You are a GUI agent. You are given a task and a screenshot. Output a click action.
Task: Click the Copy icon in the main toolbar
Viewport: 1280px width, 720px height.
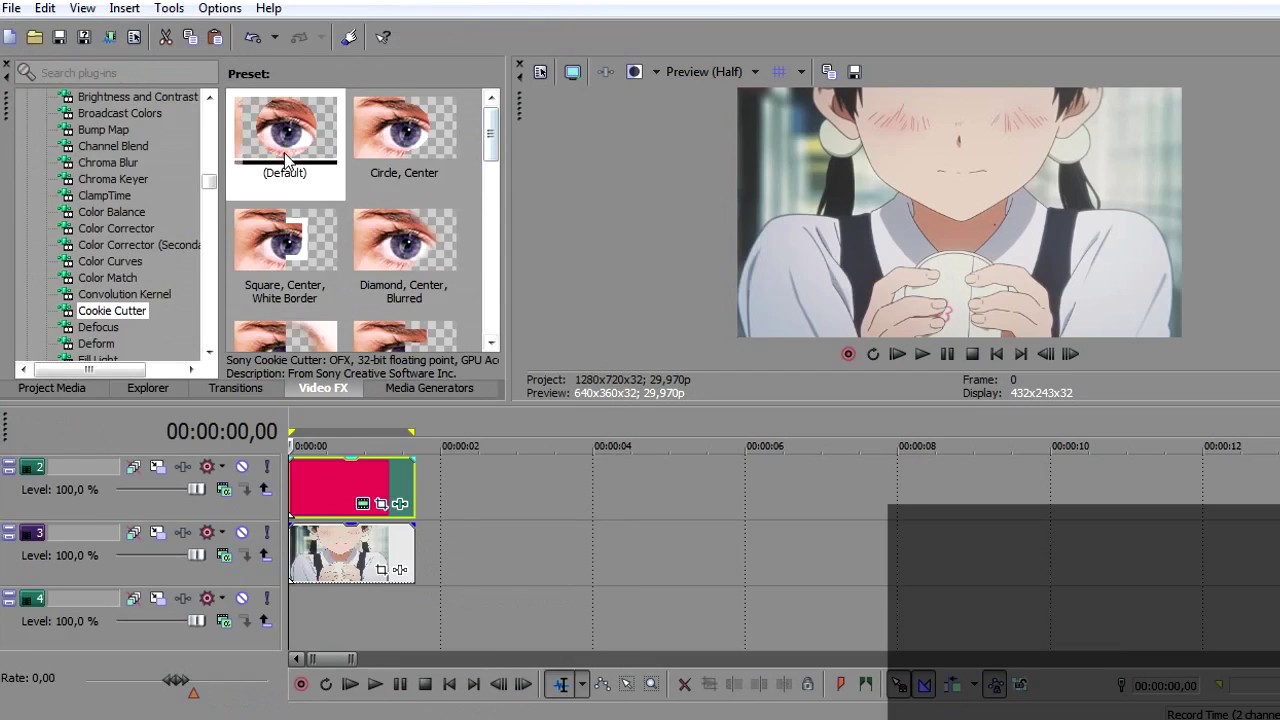pos(190,37)
